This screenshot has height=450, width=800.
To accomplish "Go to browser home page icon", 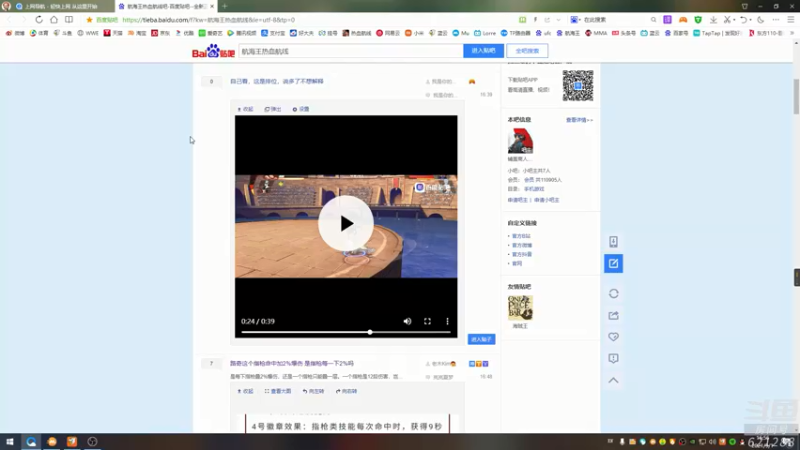I will pos(54,19).
